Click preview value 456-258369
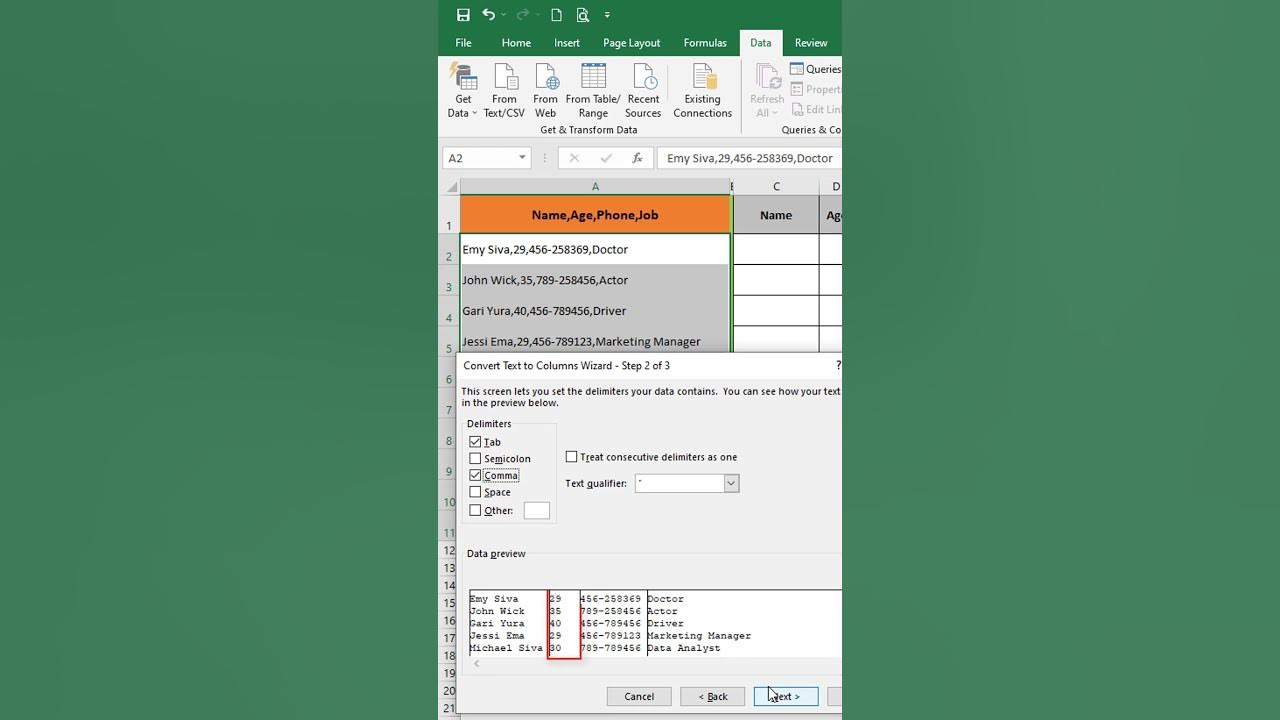Image resolution: width=1280 pixels, height=720 pixels. [x=611, y=599]
